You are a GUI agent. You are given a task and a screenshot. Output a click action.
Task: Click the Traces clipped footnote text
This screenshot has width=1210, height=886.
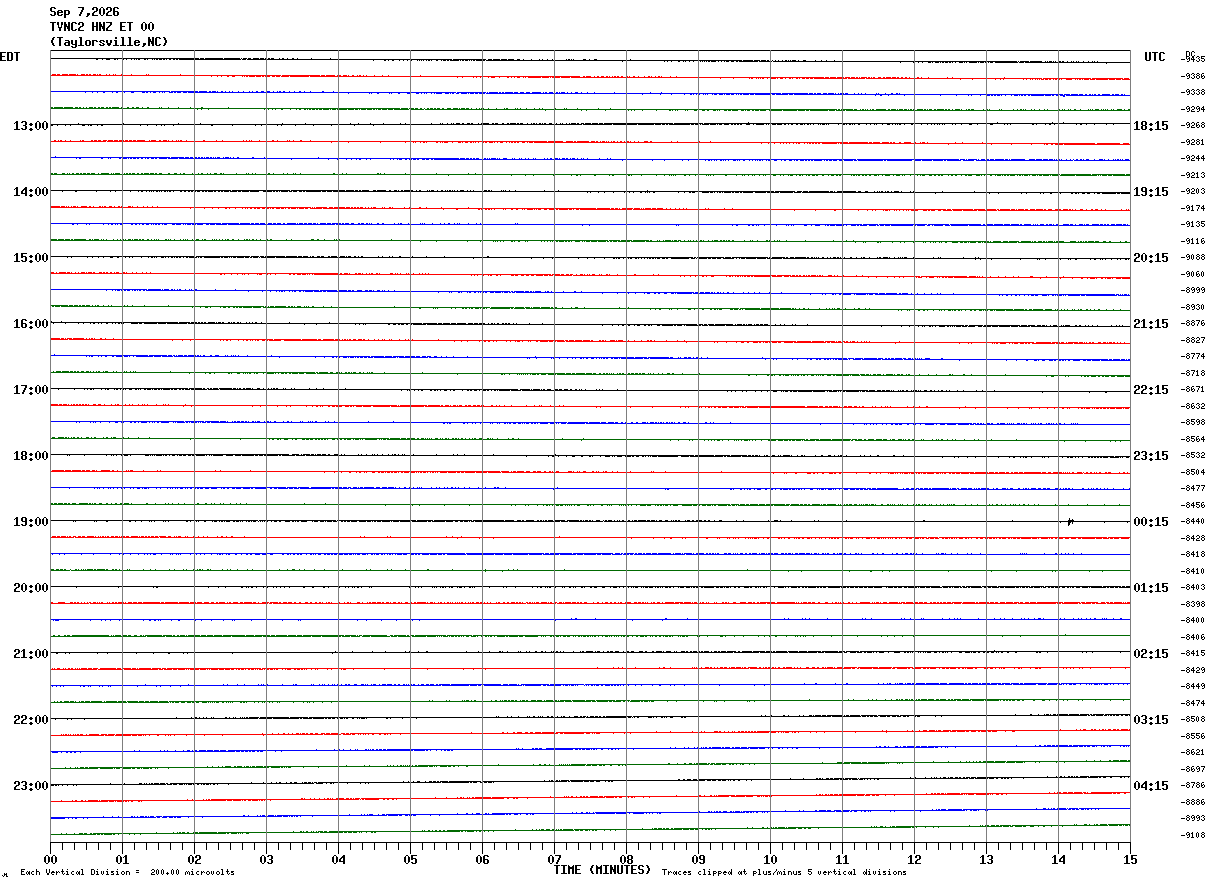point(784,873)
